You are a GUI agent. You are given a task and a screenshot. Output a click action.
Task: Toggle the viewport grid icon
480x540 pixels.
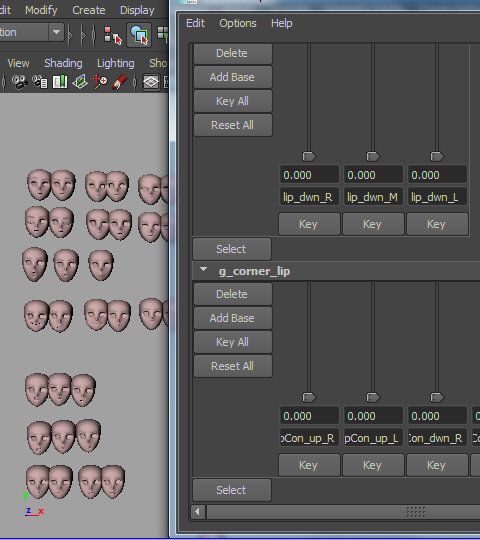(151, 82)
